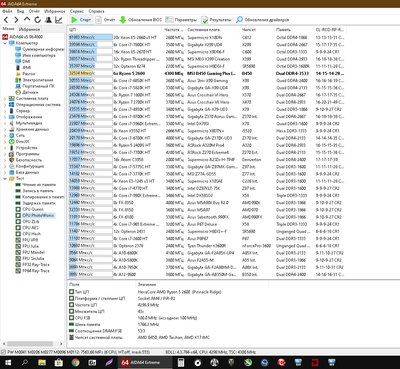This screenshot has height=369, width=400.
Task: Open Google Chrome from the taskbar
Action: point(75,362)
